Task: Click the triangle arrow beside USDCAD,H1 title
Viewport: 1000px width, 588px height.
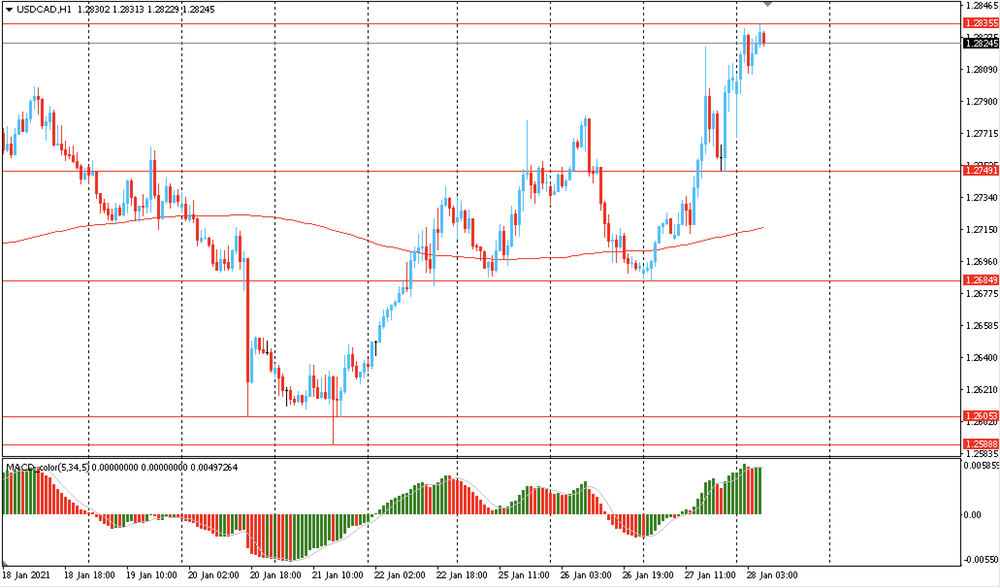Action: coord(8,8)
